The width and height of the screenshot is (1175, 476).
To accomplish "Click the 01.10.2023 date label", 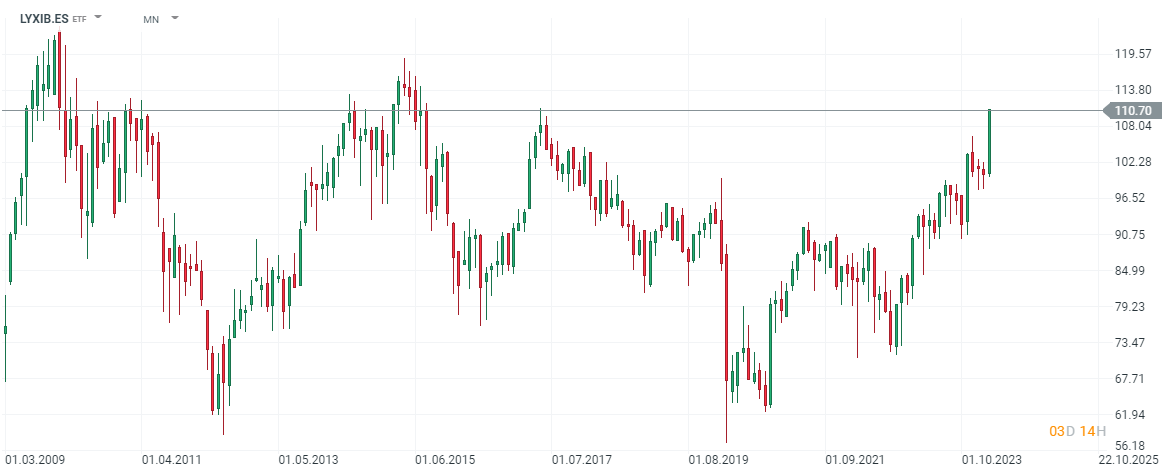I will pos(990,460).
